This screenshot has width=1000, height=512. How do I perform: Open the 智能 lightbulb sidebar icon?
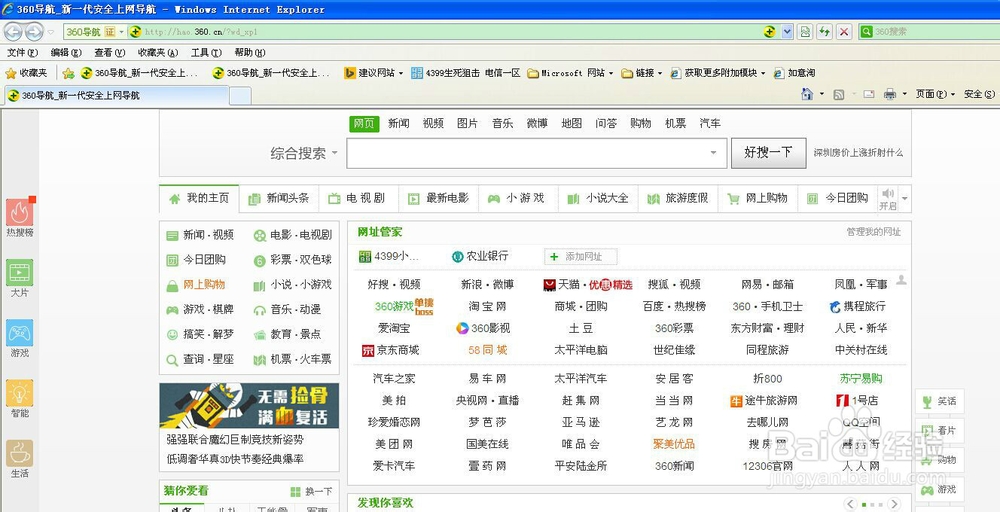pyautogui.click(x=20, y=393)
